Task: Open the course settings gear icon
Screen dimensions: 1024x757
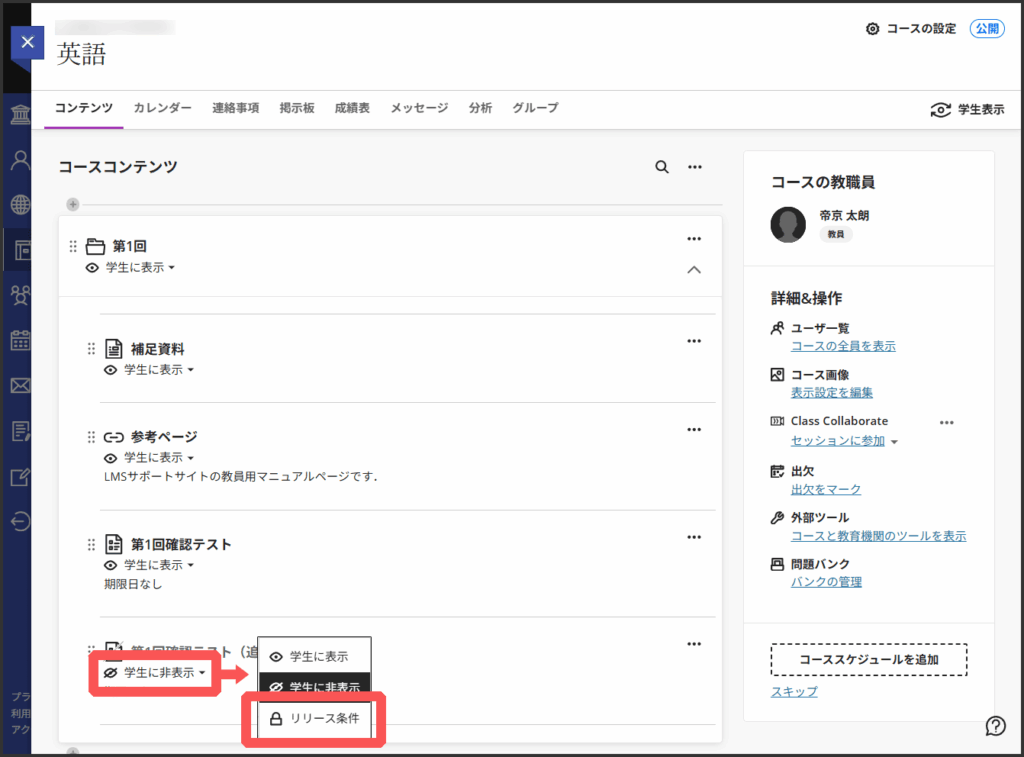Action: 872,29
